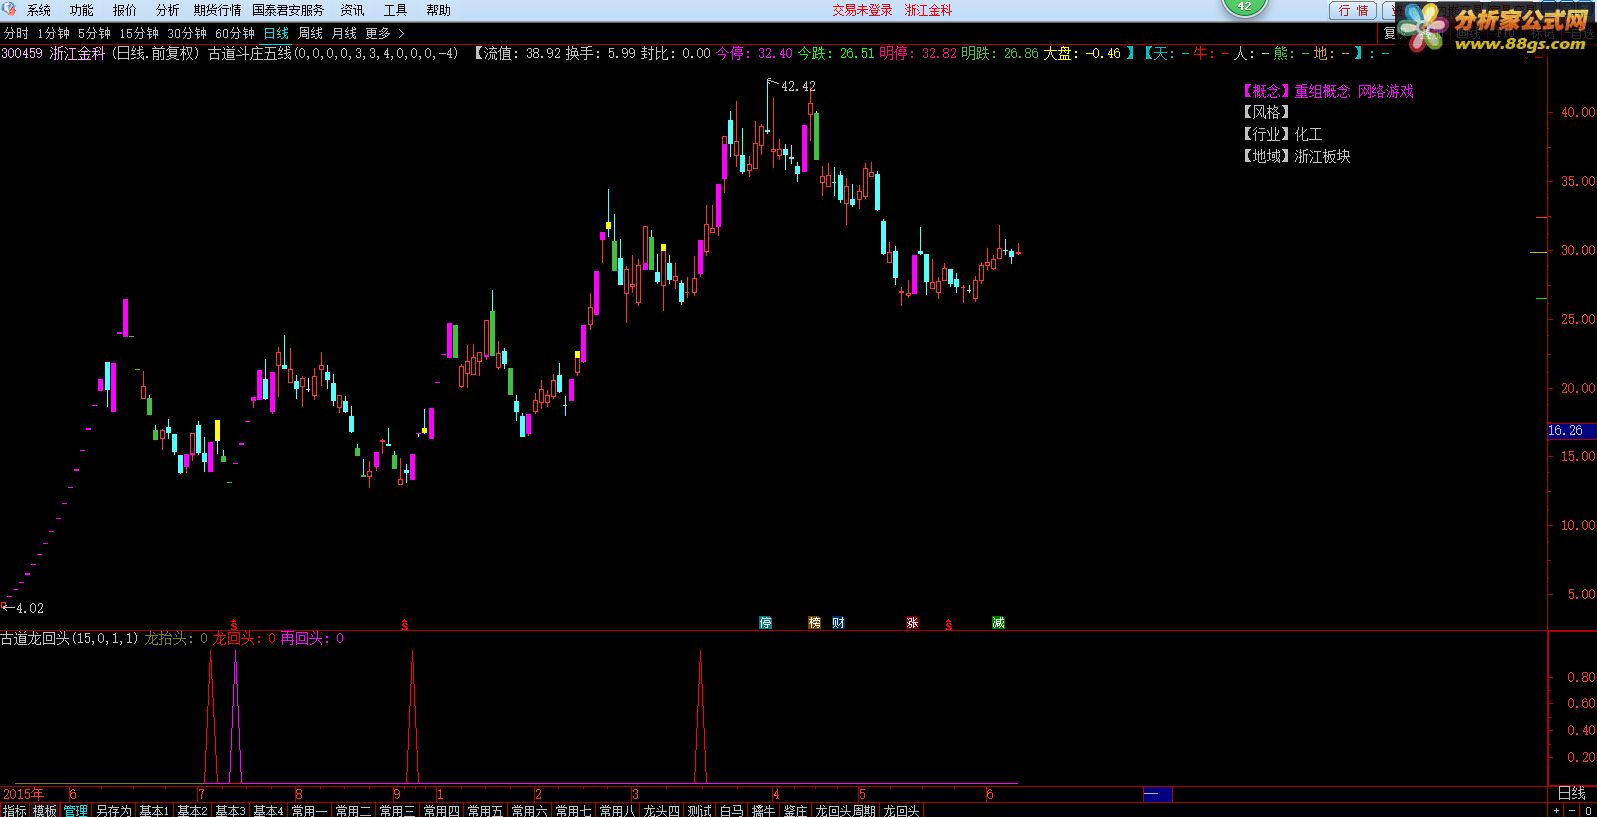Open the 报价 menu
The image size is (1597, 817).
[x=124, y=10]
